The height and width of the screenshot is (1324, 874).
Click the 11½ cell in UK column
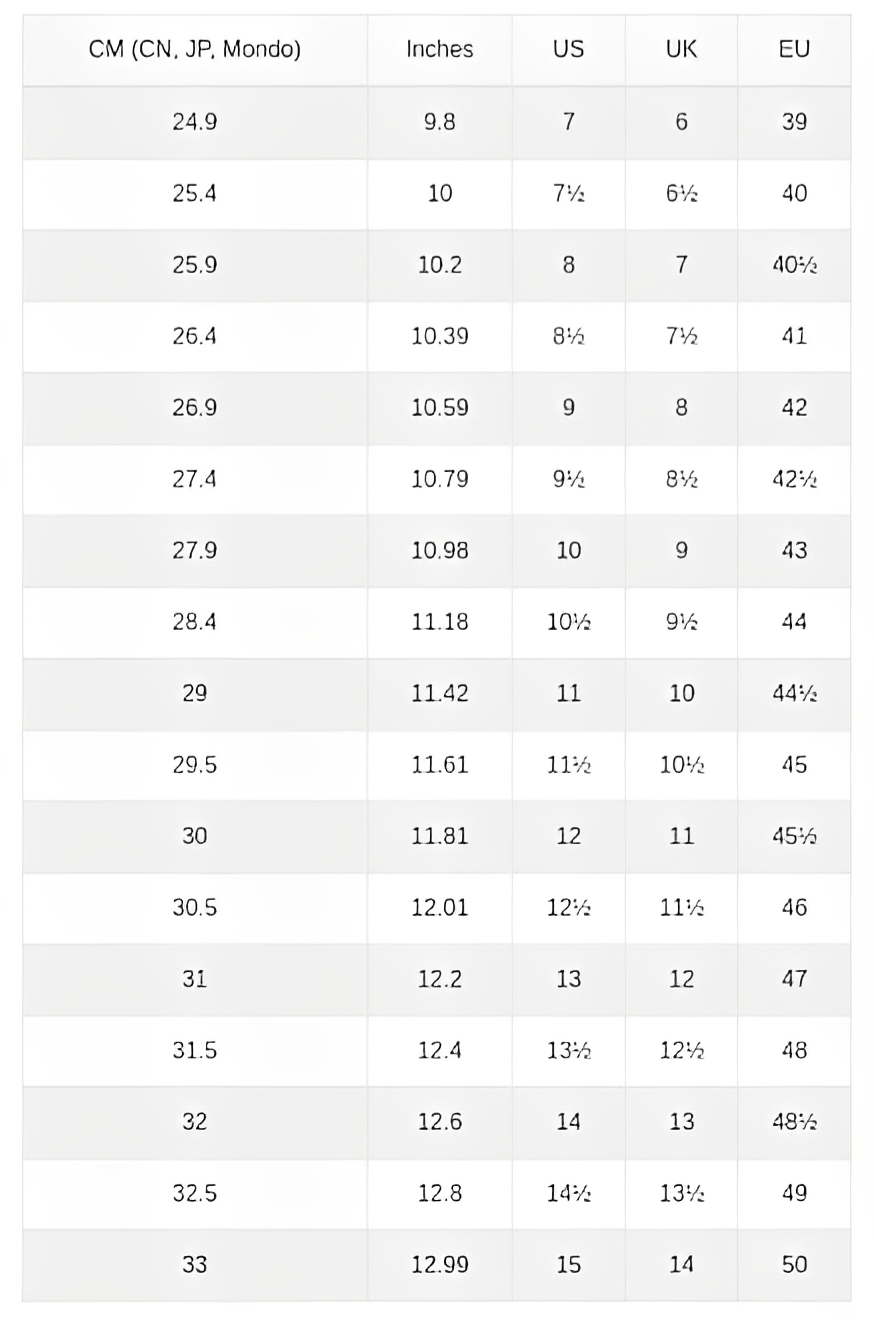[681, 908]
